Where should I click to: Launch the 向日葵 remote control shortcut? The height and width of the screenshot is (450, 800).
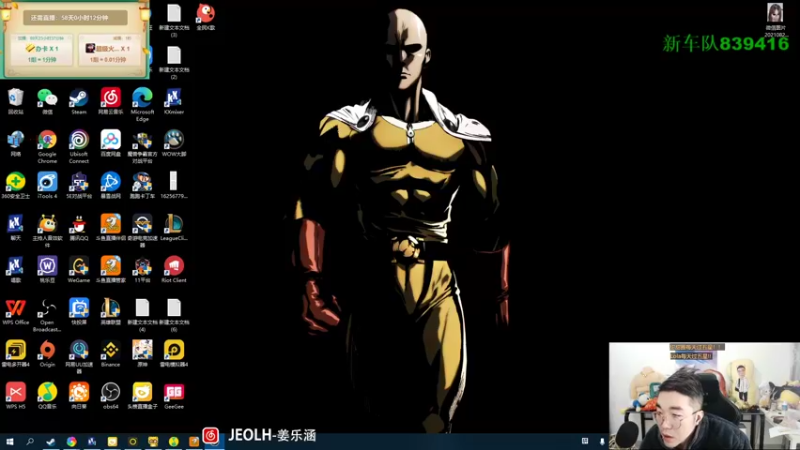pos(79,393)
